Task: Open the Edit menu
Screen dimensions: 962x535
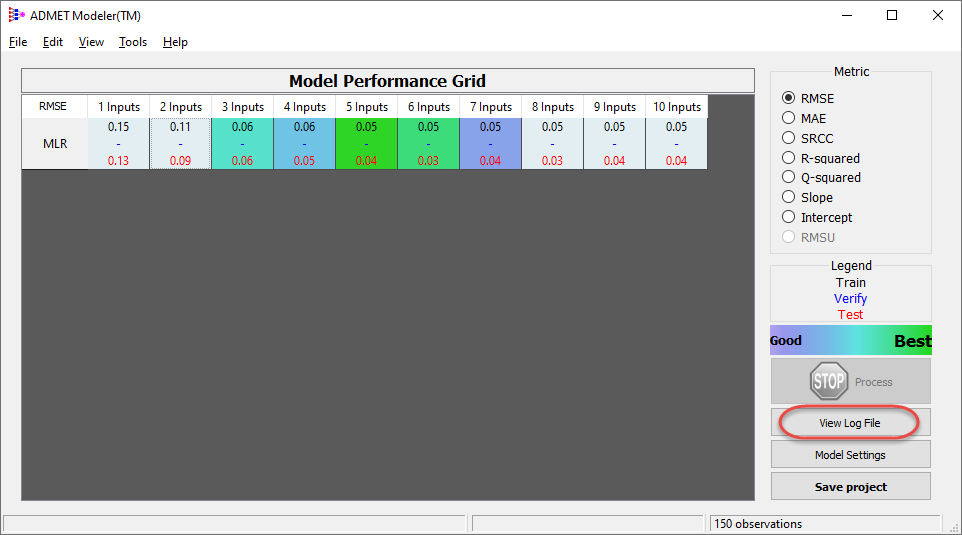Action: coord(53,42)
